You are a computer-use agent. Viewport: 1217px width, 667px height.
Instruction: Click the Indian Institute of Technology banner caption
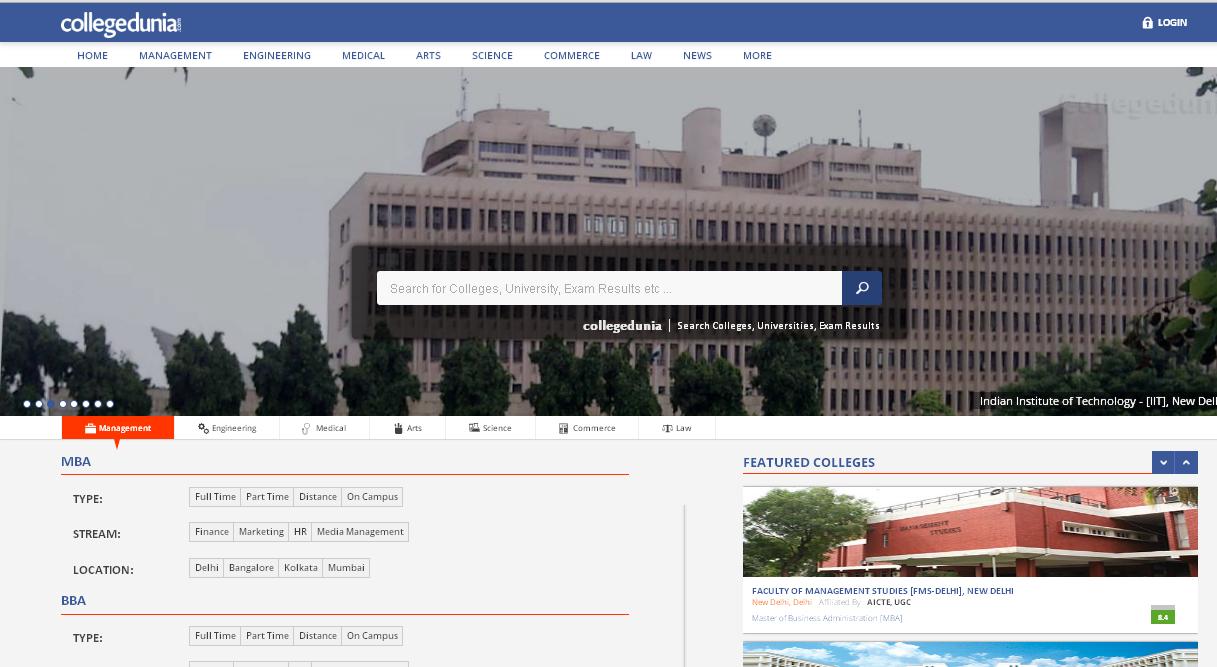pos(1097,401)
